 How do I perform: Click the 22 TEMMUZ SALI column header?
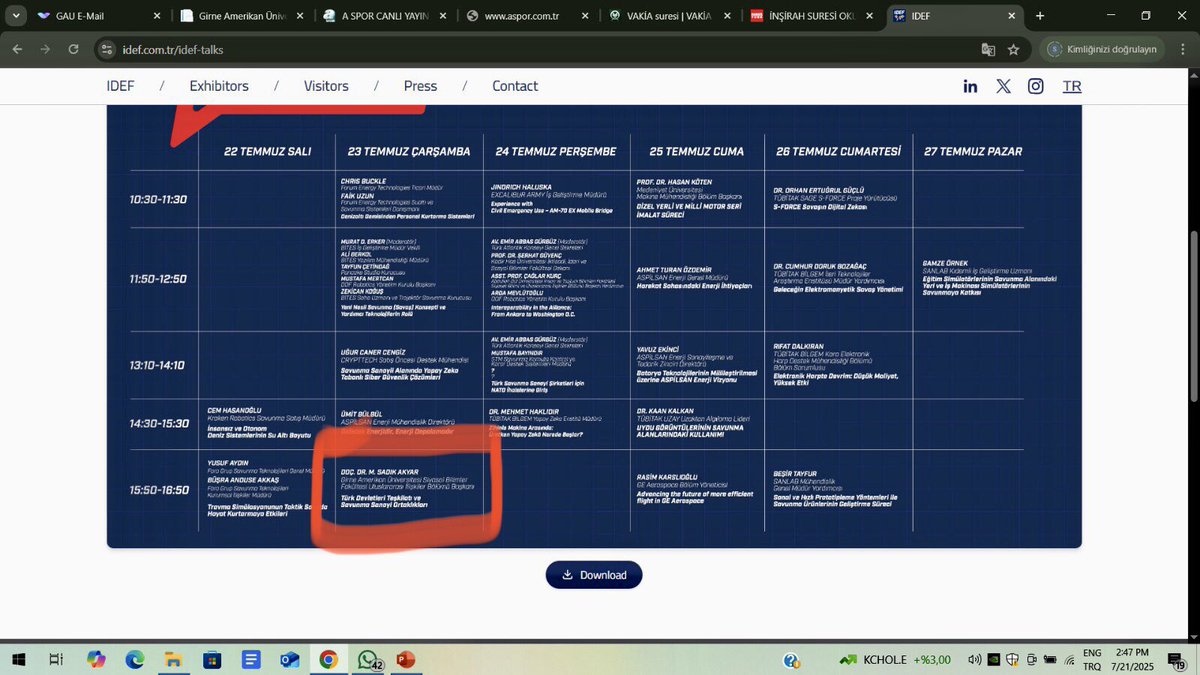(x=267, y=152)
